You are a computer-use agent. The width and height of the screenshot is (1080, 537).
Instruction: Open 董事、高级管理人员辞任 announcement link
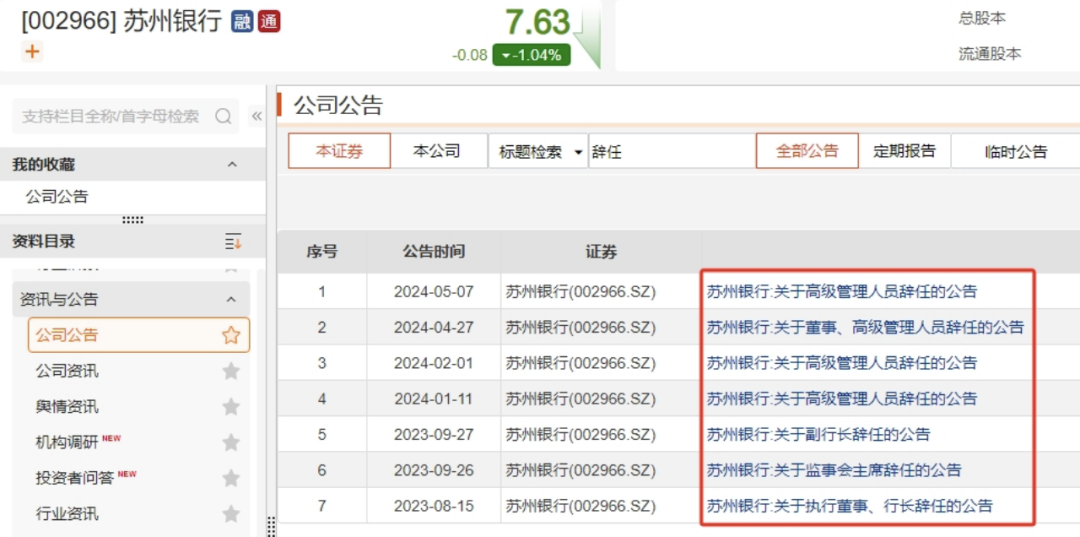865,328
